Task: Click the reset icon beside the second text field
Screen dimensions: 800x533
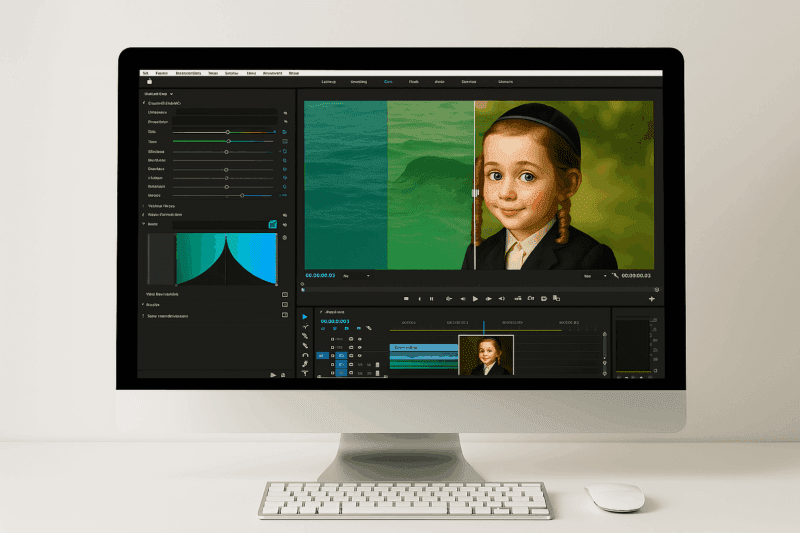Action: pyautogui.click(x=285, y=122)
